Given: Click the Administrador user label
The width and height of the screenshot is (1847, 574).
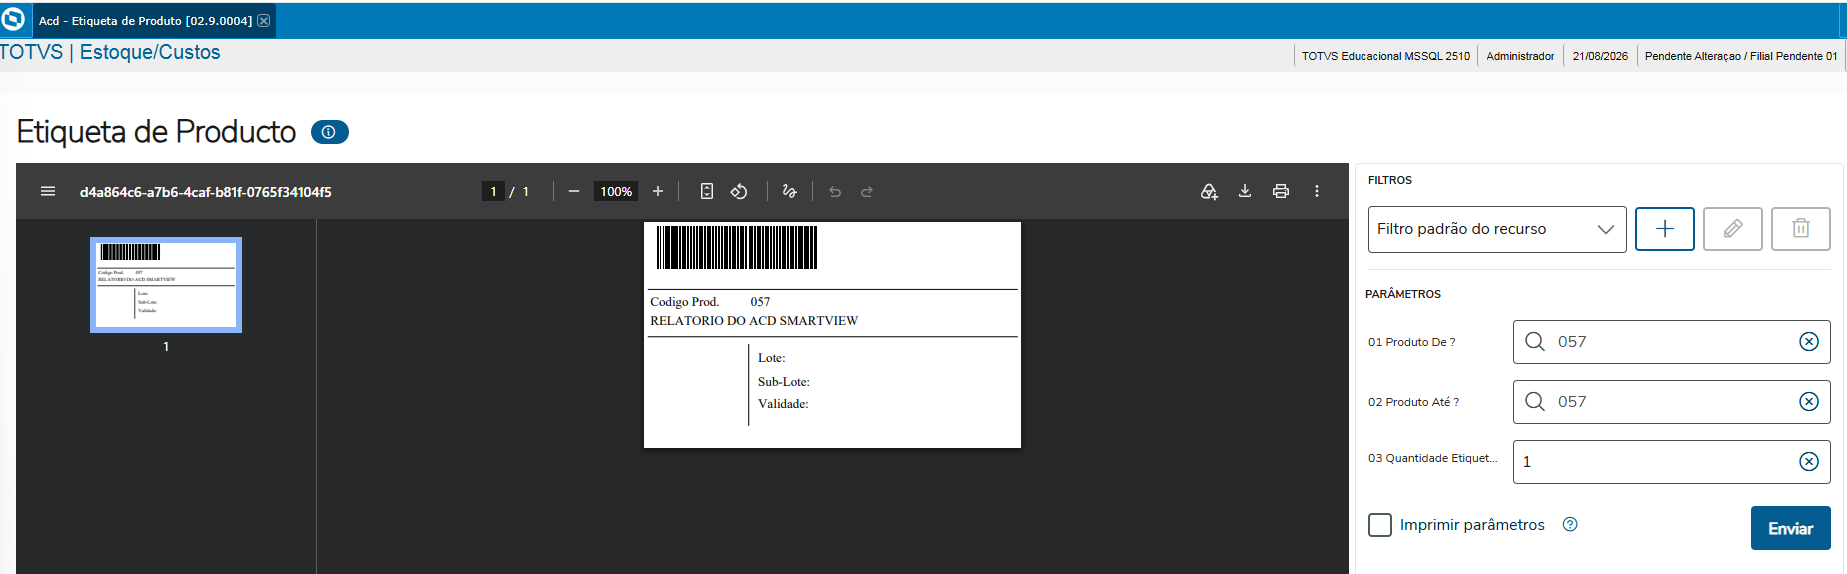Looking at the screenshot, I should (x=1520, y=56).
